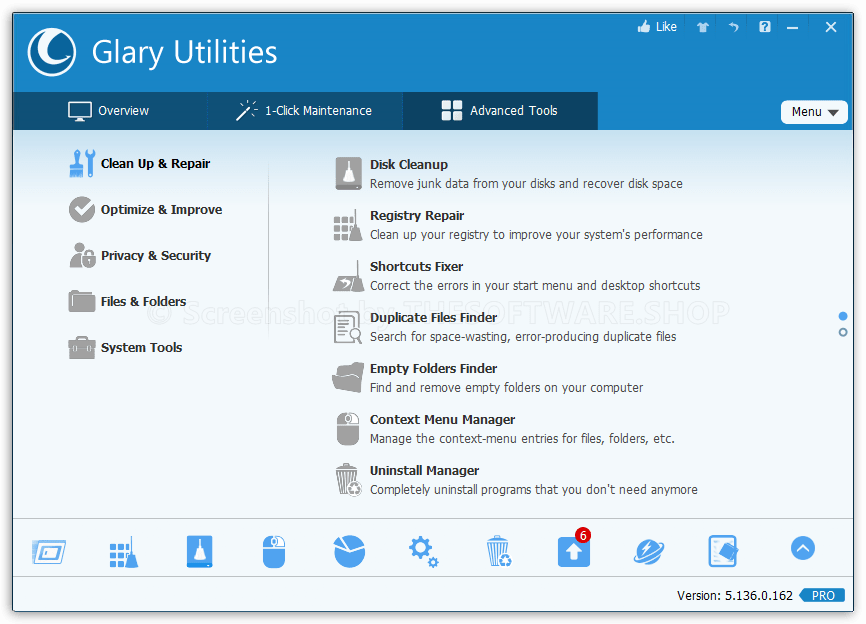Click the file eraser icon in bottom toolbar

coord(723,551)
